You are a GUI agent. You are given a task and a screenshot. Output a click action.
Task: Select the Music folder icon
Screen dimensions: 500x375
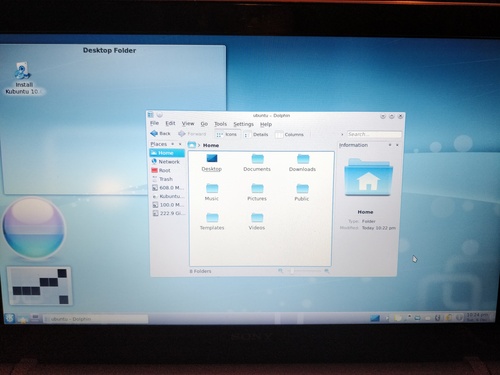pyautogui.click(x=212, y=192)
